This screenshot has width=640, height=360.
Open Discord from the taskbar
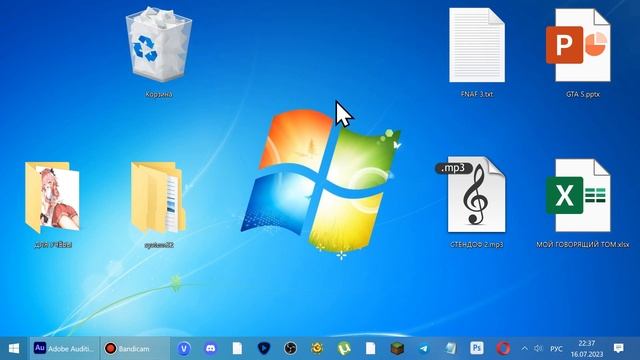coord(211,349)
